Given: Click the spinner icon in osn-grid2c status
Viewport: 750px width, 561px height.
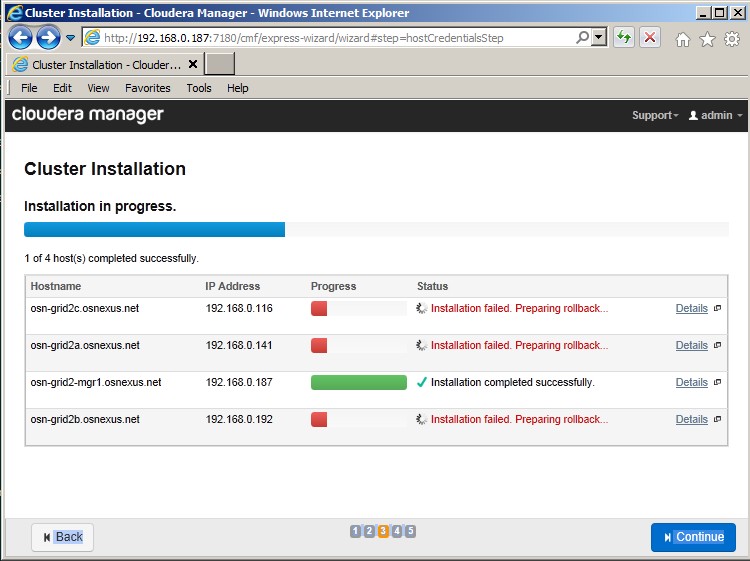Looking at the screenshot, I should [421, 308].
